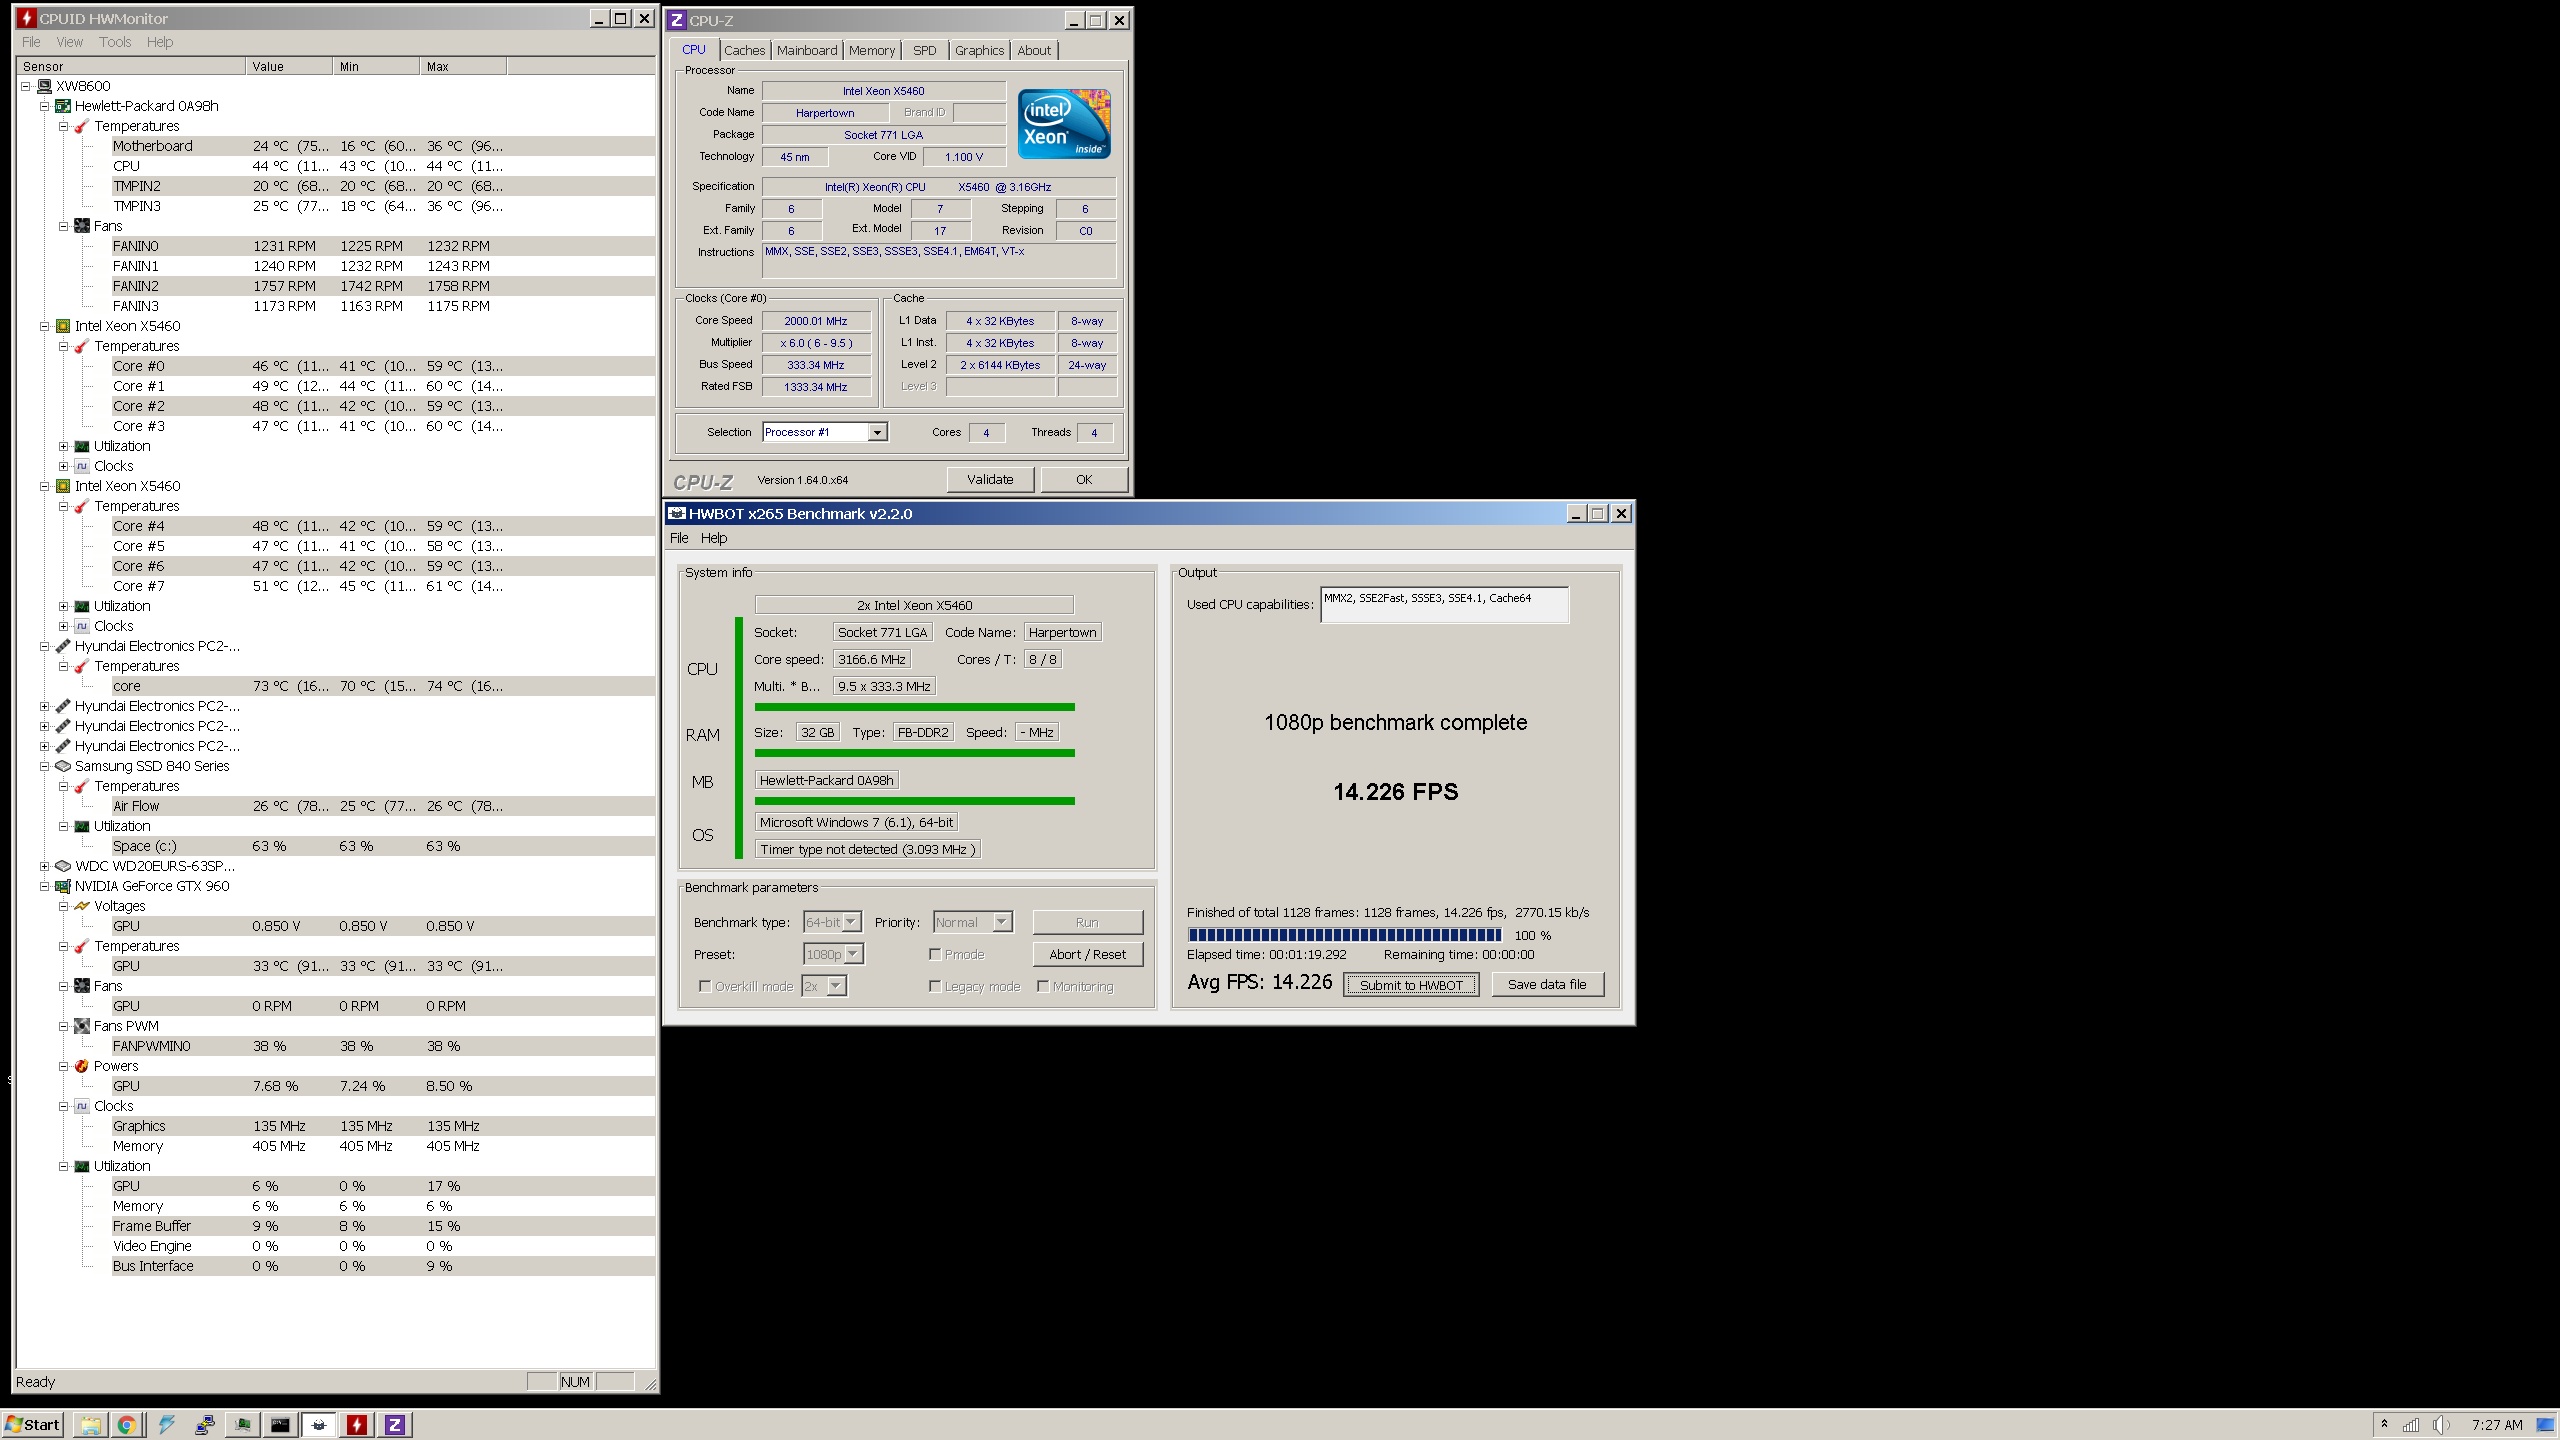
Task: Open the Help menu in HWBOT x265
Action: point(714,538)
